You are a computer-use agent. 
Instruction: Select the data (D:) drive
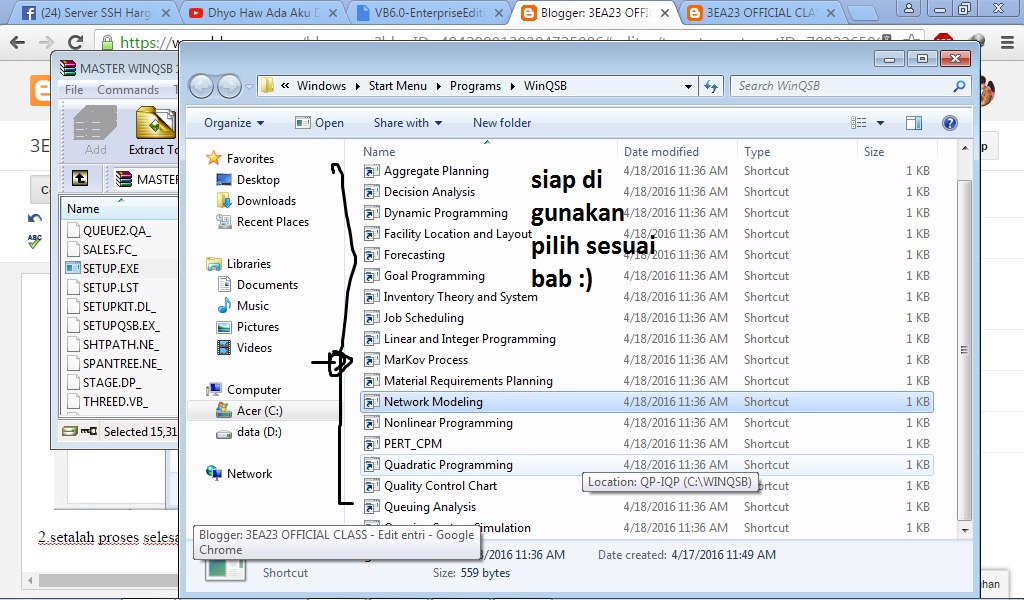[259, 432]
